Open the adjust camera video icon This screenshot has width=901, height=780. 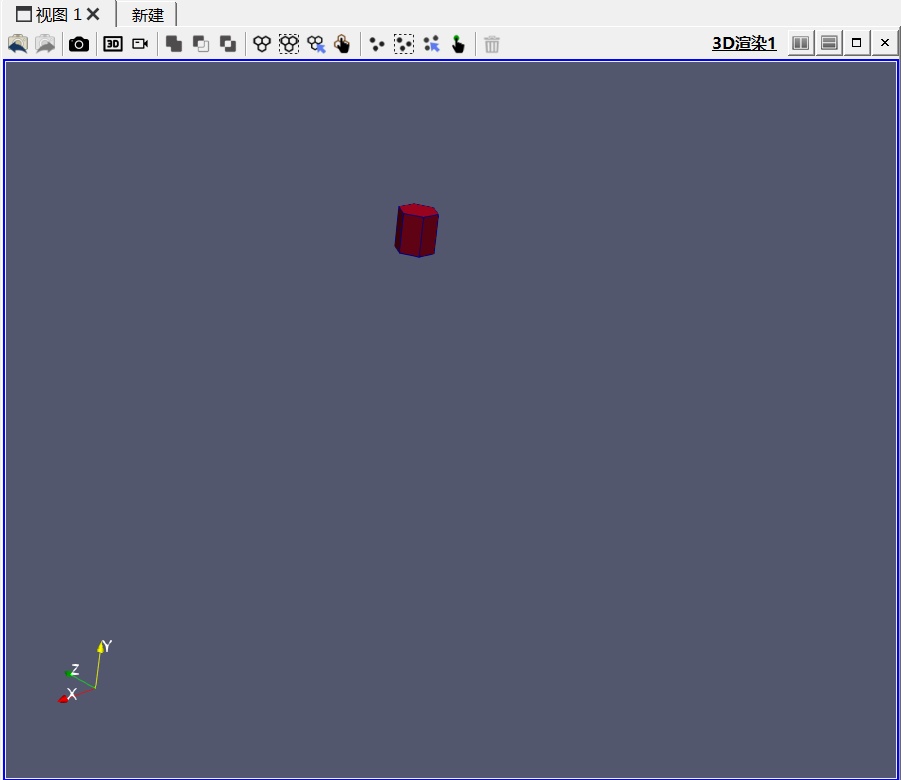tap(140, 44)
